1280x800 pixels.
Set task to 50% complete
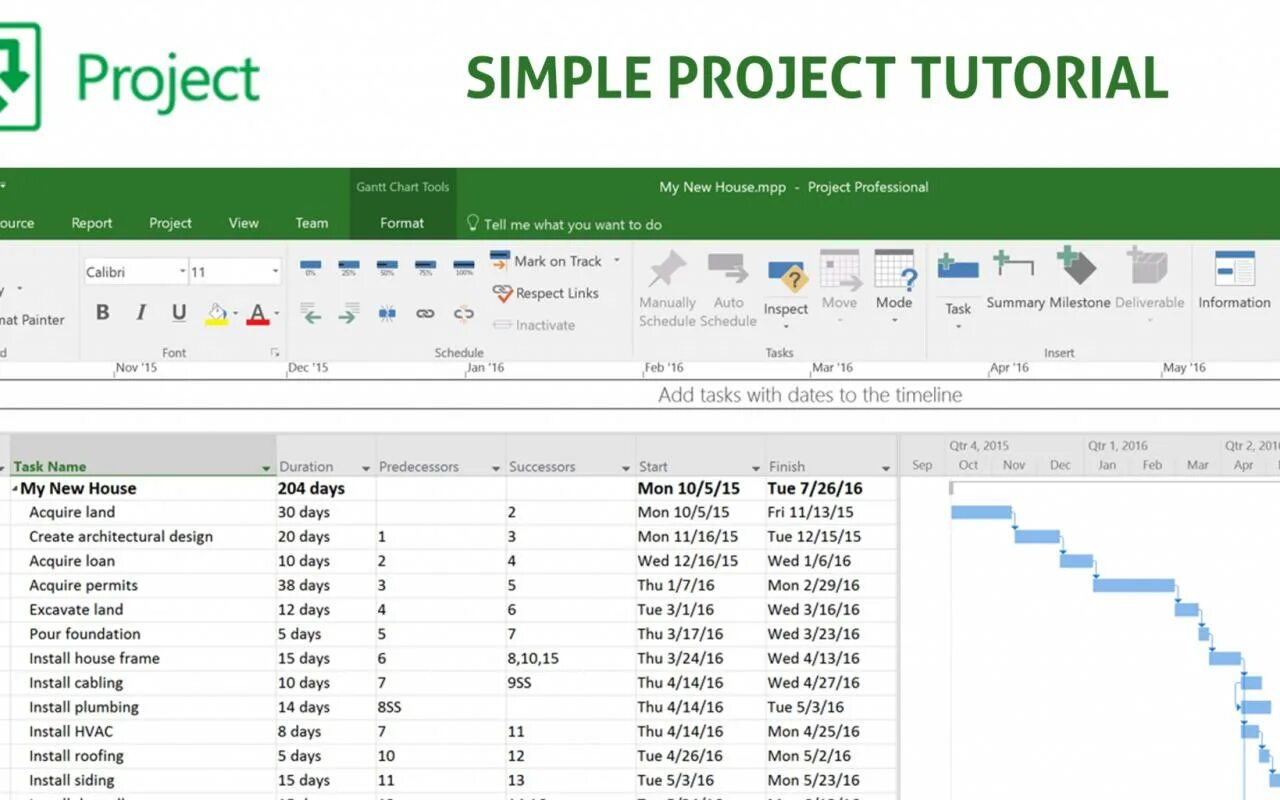click(x=387, y=267)
